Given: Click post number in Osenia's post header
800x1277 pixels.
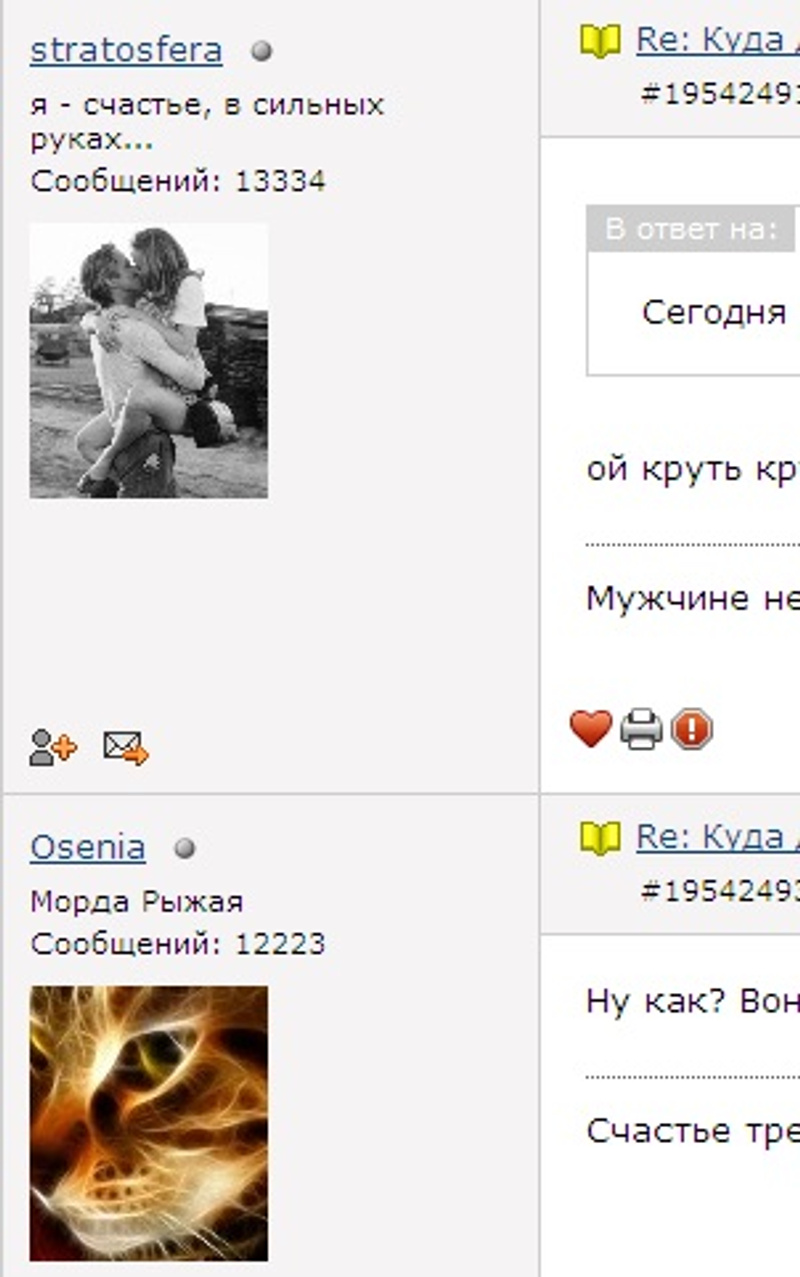Looking at the screenshot, I should [720, 890].
